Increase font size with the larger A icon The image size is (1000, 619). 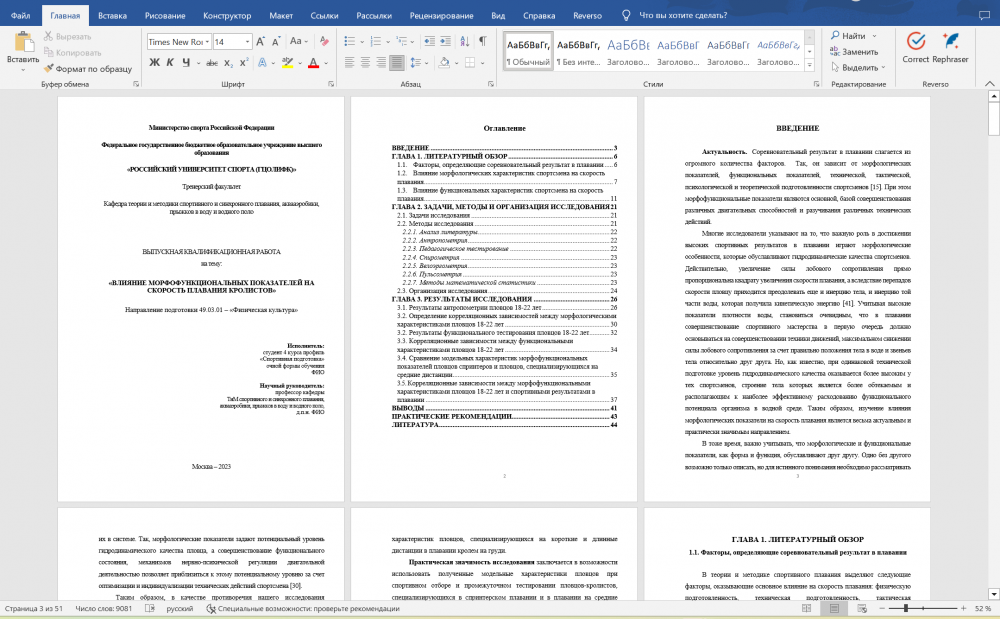[260, 41]
